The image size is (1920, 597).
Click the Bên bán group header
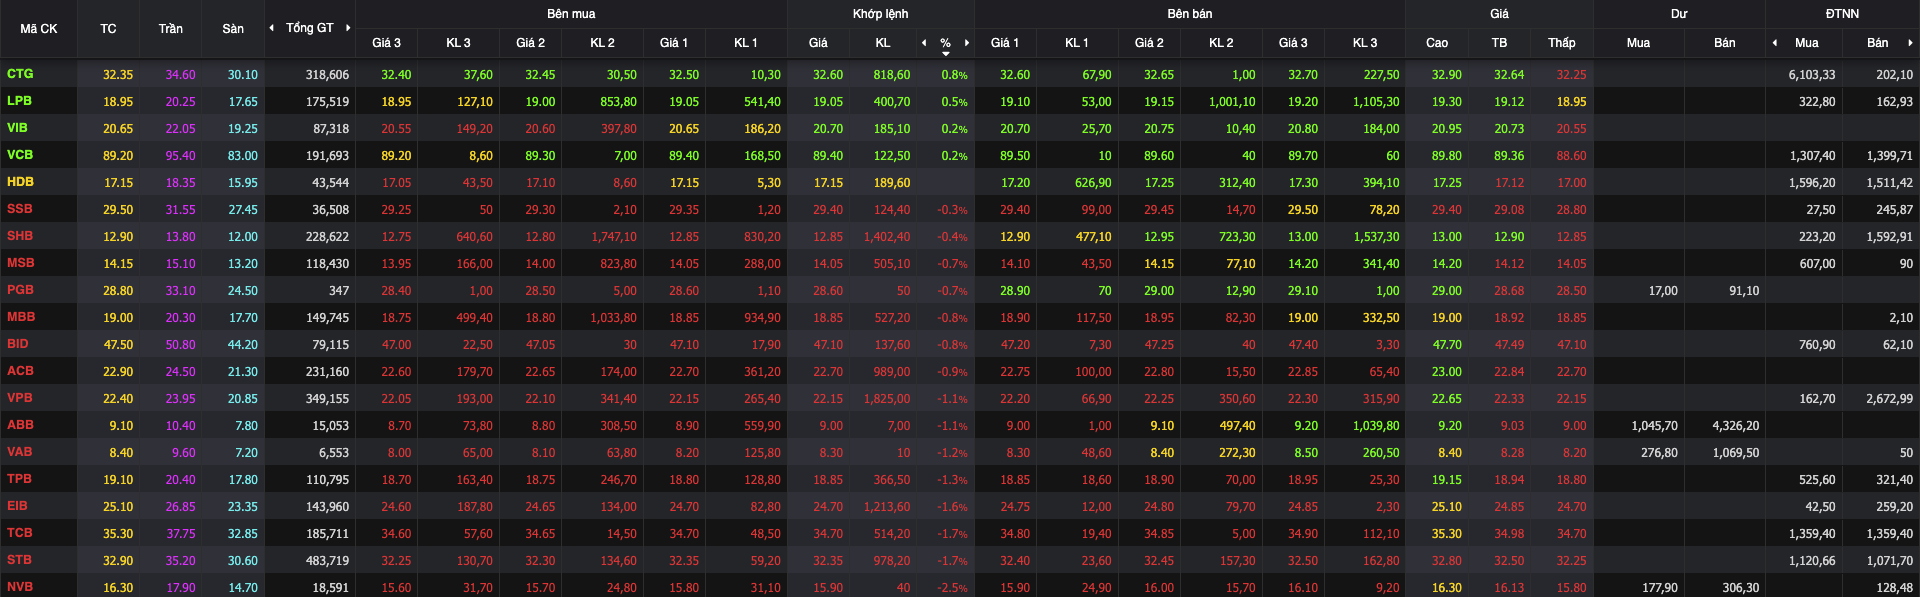click(1190, 14)
